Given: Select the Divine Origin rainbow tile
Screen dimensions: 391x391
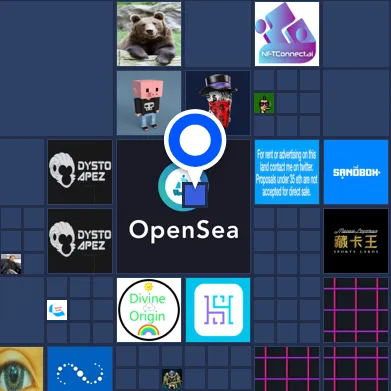Looking at the screenshot, I should 149,310.
